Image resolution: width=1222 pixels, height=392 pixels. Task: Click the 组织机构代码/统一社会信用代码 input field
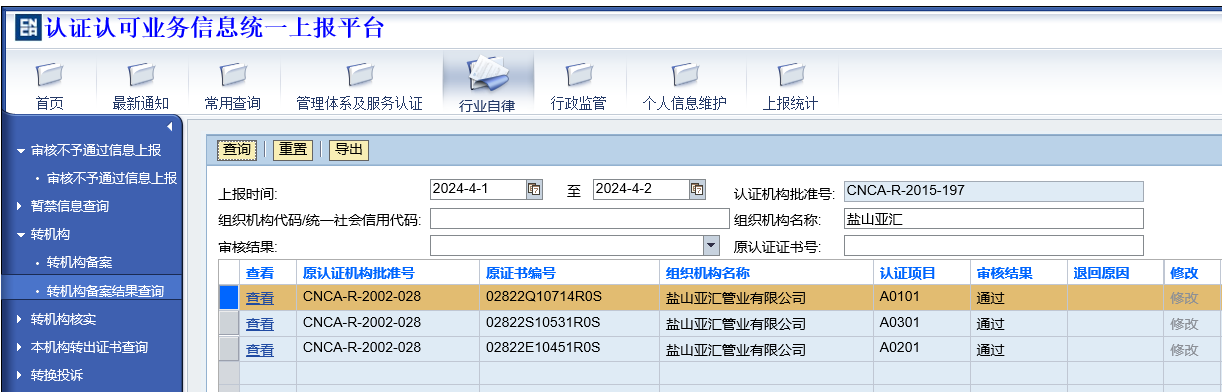(x=580, y=218)
